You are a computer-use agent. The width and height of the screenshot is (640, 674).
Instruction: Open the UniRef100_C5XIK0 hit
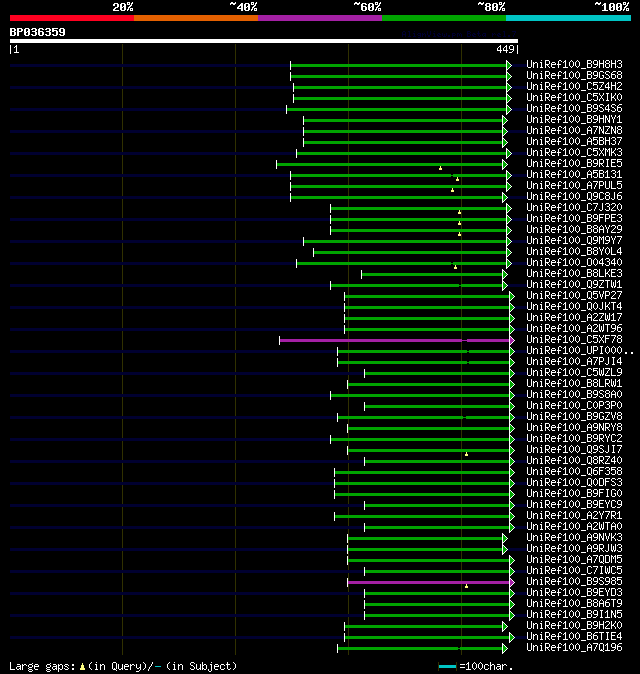coord(574,98)
